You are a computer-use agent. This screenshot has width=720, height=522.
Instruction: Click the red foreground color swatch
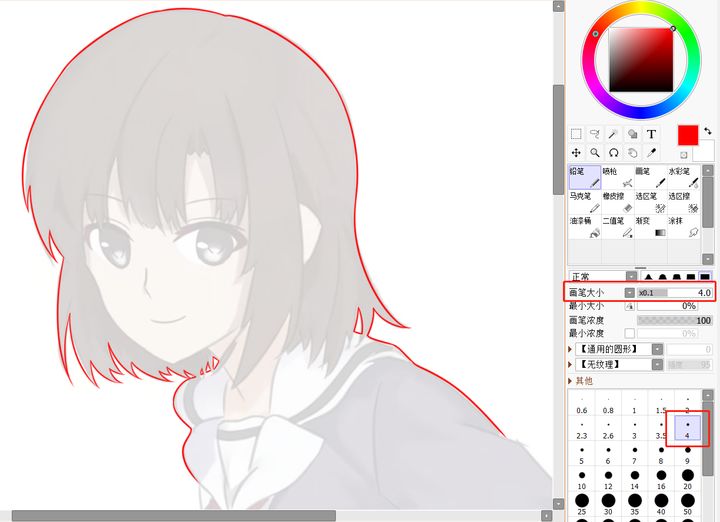pyautogui.click(x=688, y=135)
